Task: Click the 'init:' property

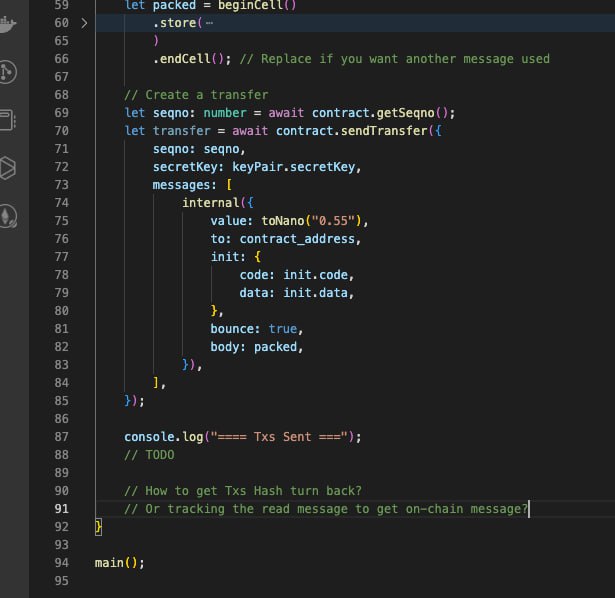Action: coord(228,257)
